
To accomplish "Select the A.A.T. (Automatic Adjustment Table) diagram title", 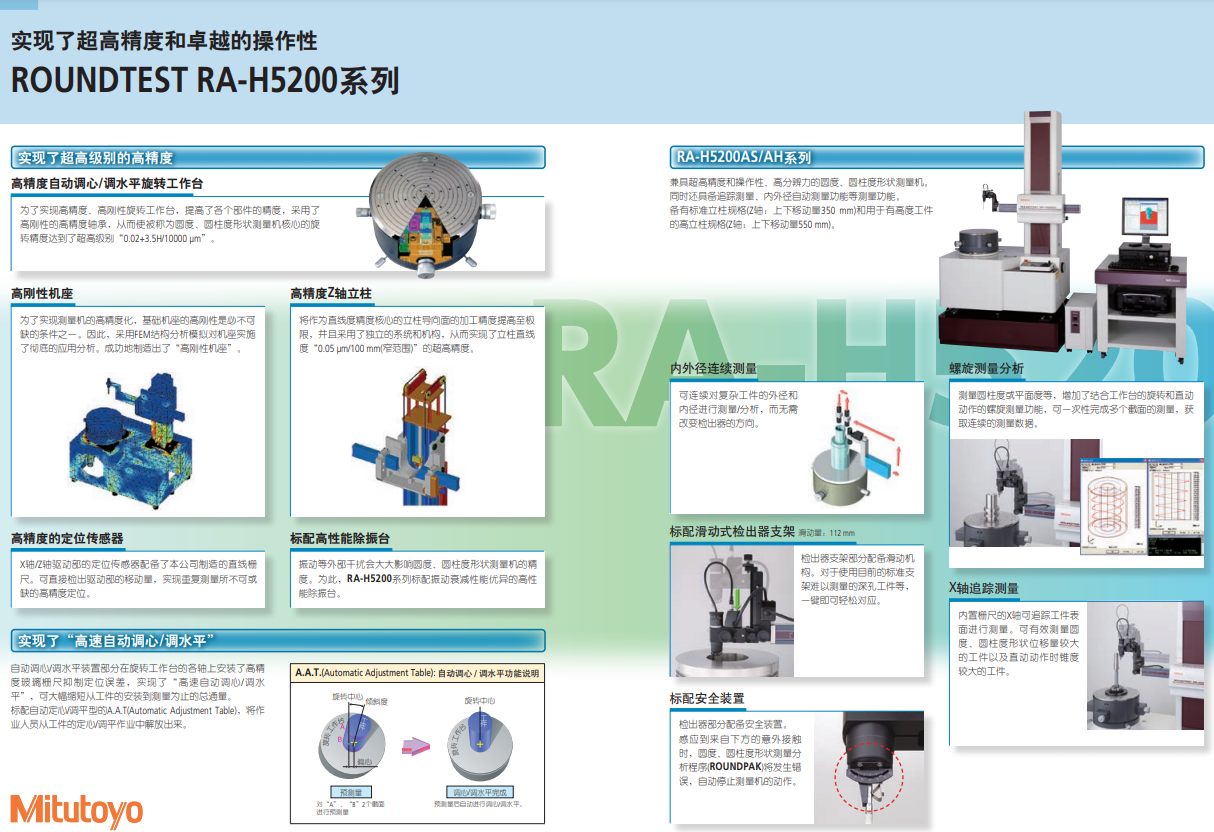I will [416, 673].
